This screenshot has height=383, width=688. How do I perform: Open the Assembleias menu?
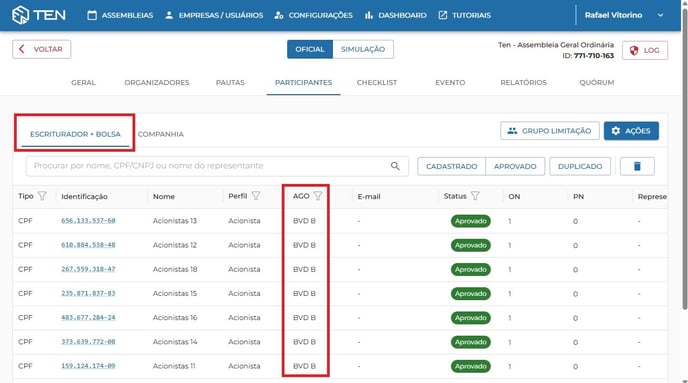[120, 15]
